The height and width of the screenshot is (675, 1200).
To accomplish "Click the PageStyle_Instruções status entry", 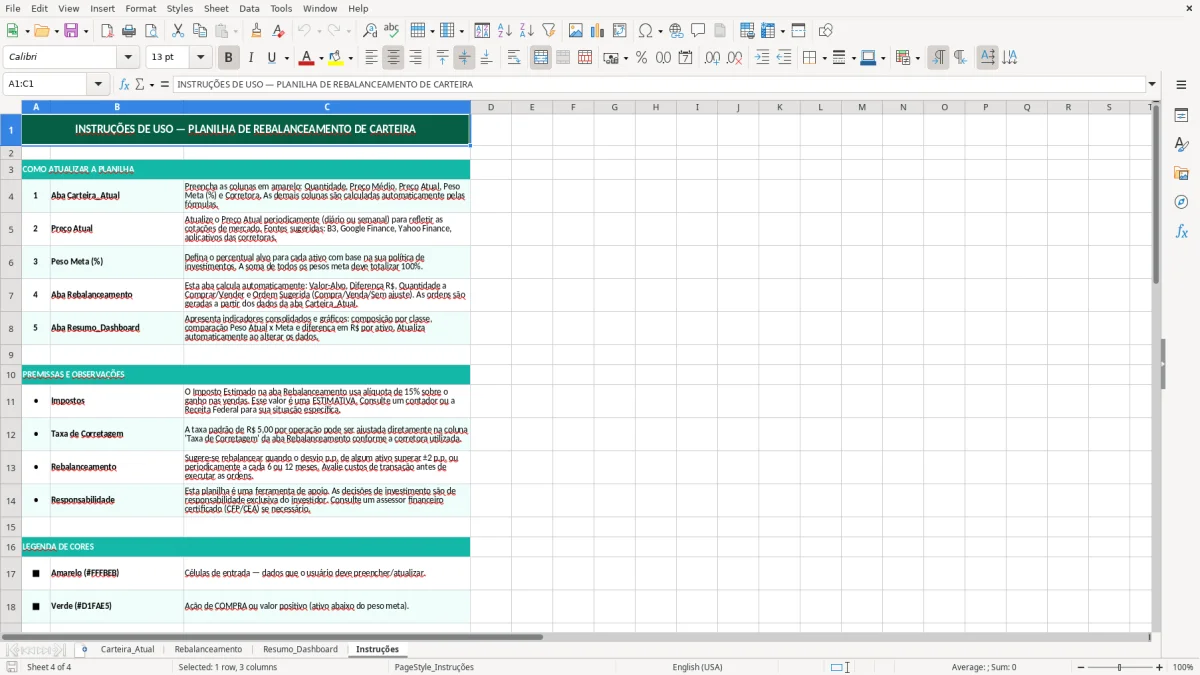I will pos(434,667).
